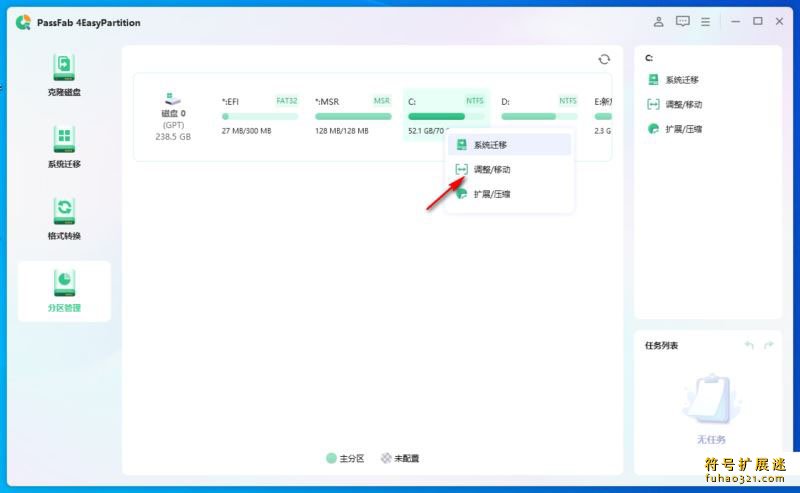This screenshot has width=800, height=493.
Task: Close the PassFab window
Action: [779, 21]
